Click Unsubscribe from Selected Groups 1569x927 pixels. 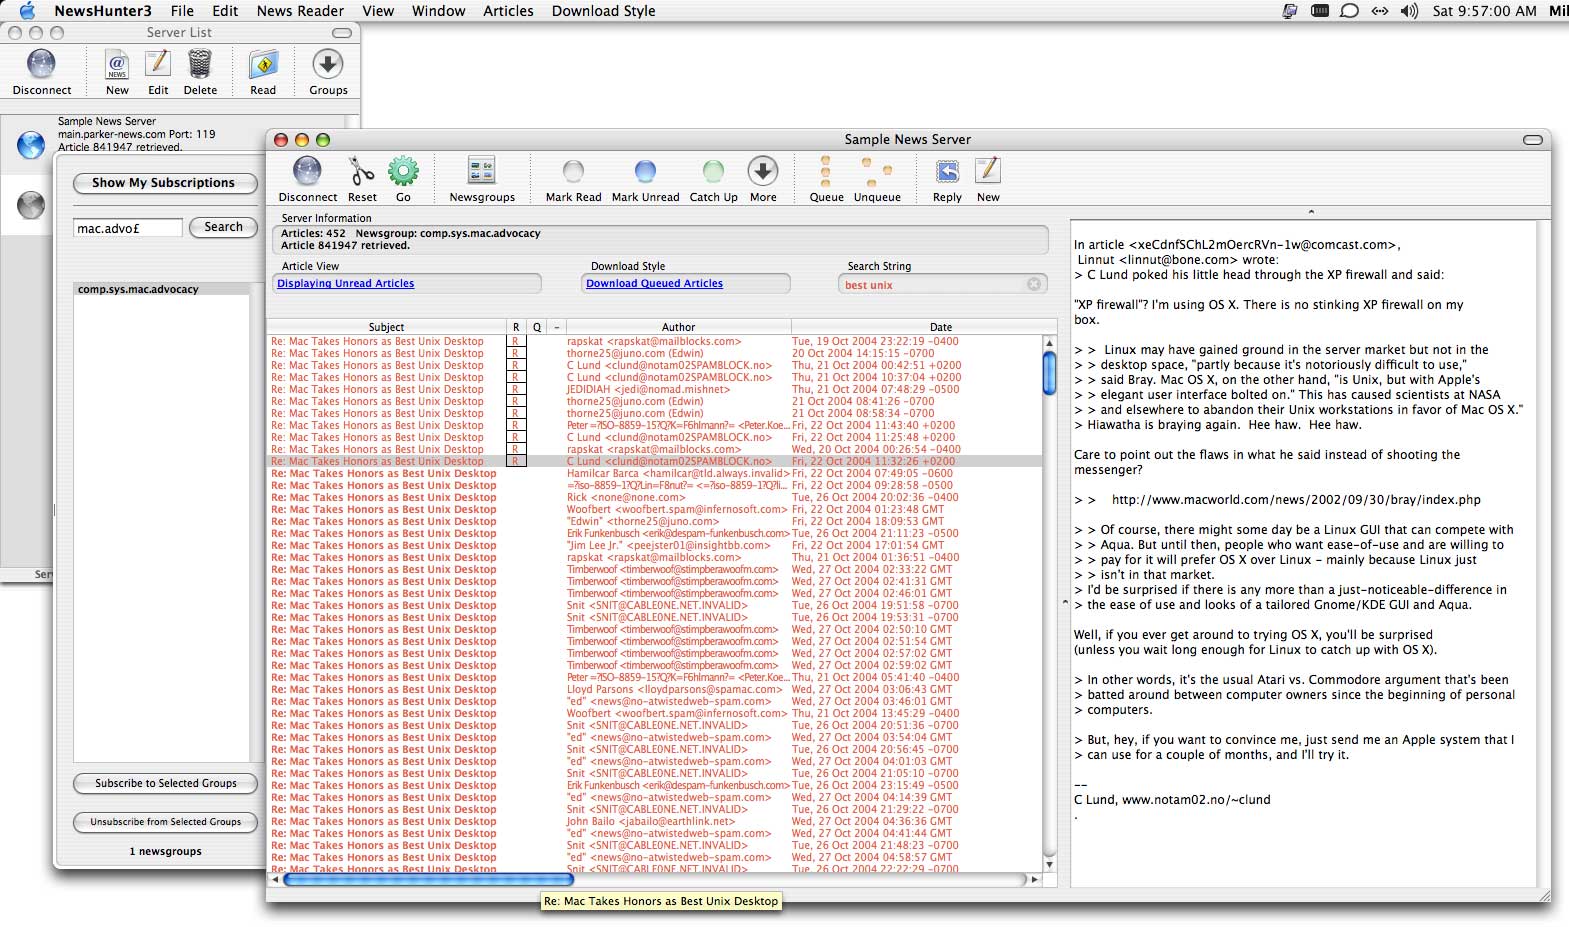(166, 822)
